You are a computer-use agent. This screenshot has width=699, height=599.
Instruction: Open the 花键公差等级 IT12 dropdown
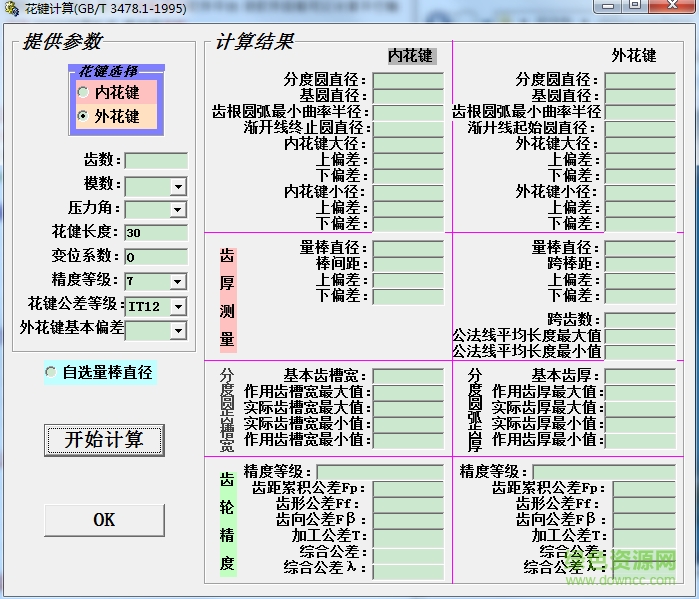(x=178, y=306)
